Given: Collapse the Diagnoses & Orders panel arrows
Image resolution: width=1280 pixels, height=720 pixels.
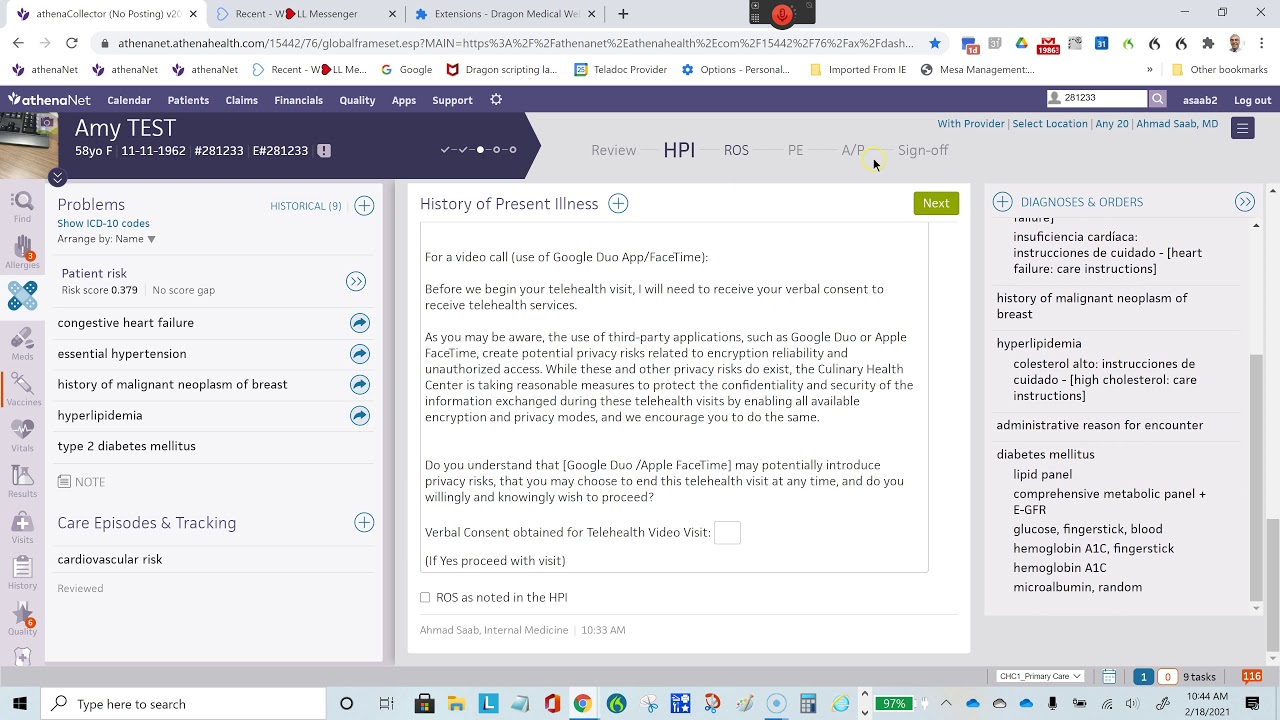Looking at the screenshot, I should 1245,202.
